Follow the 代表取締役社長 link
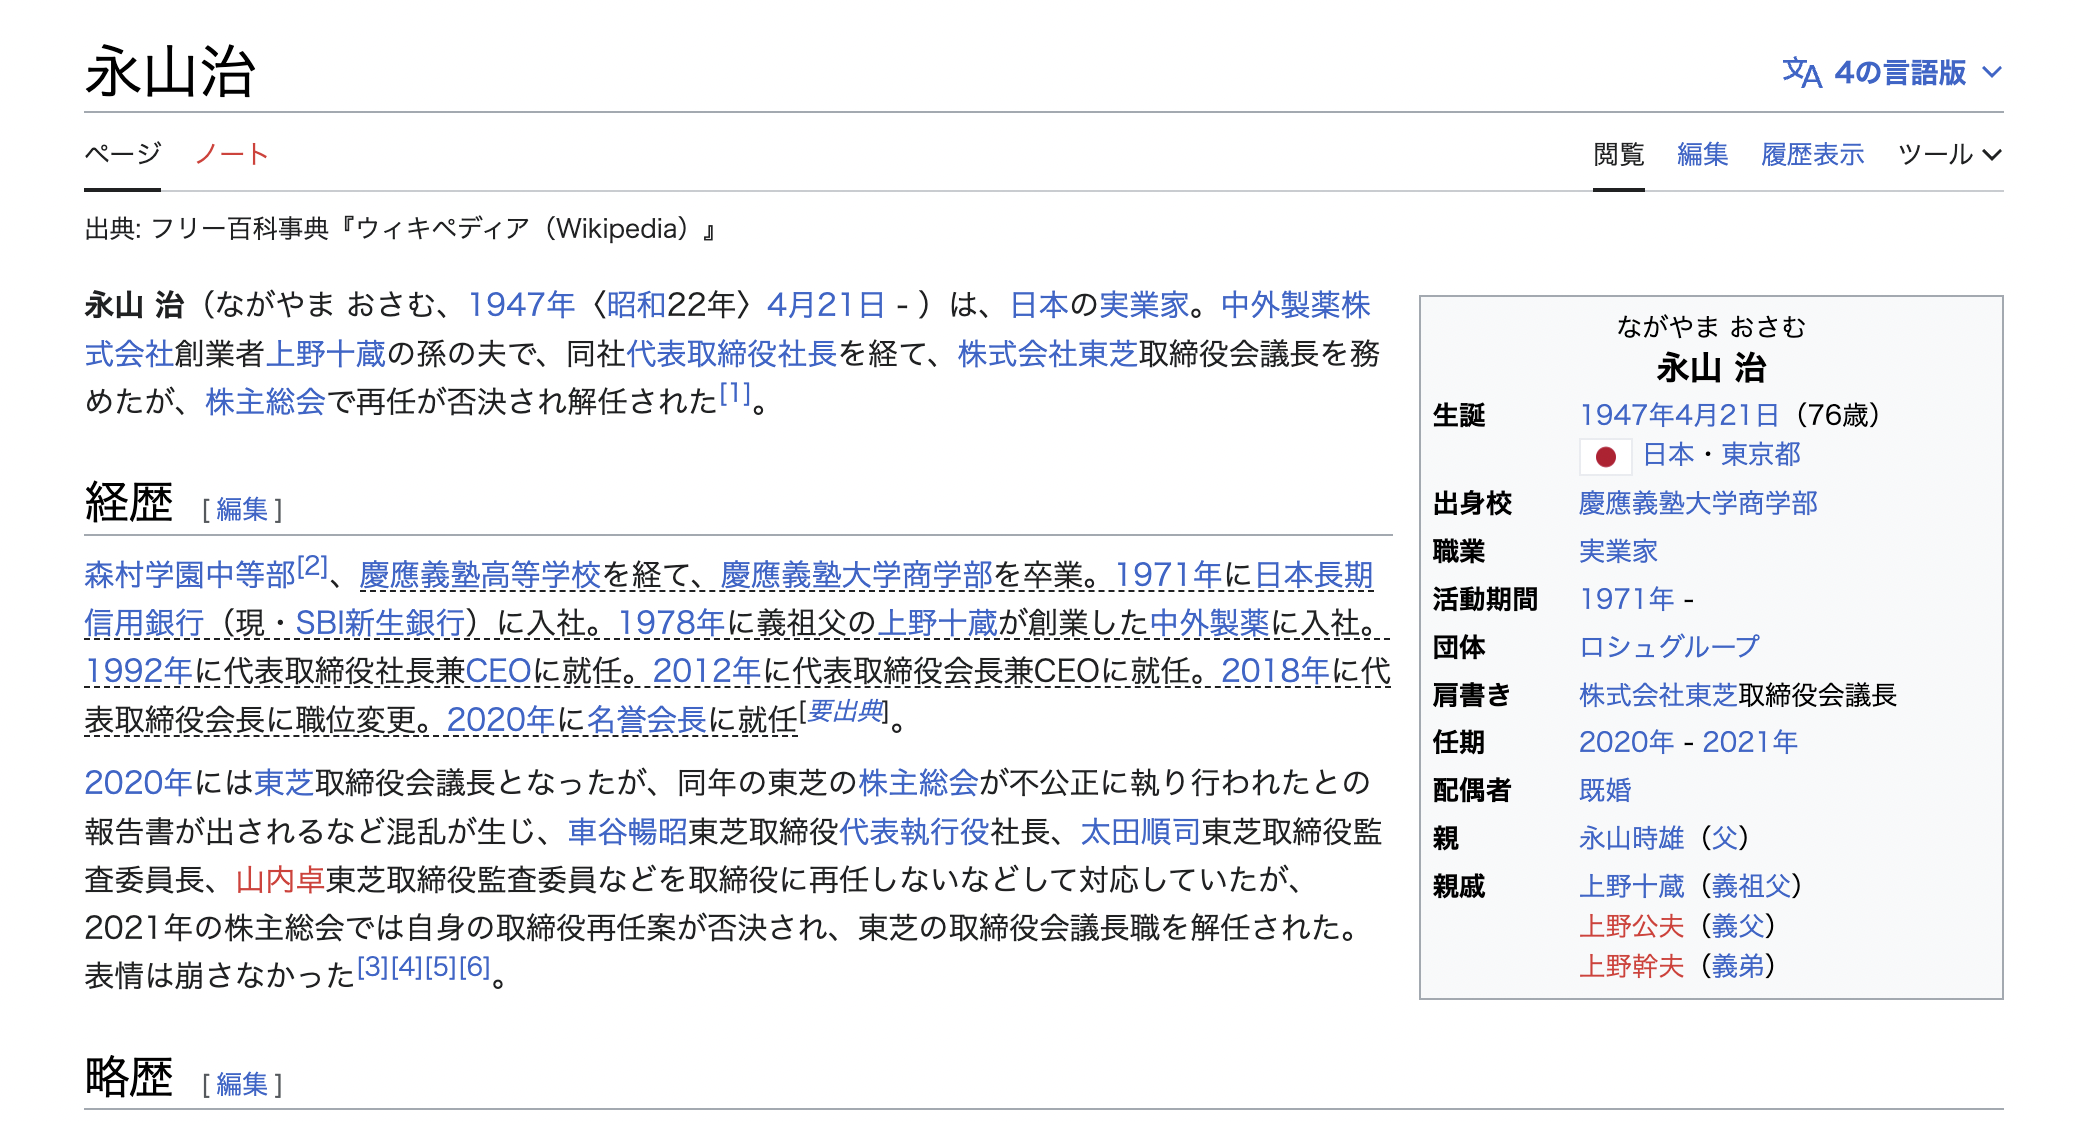 [x=731, y=353]
